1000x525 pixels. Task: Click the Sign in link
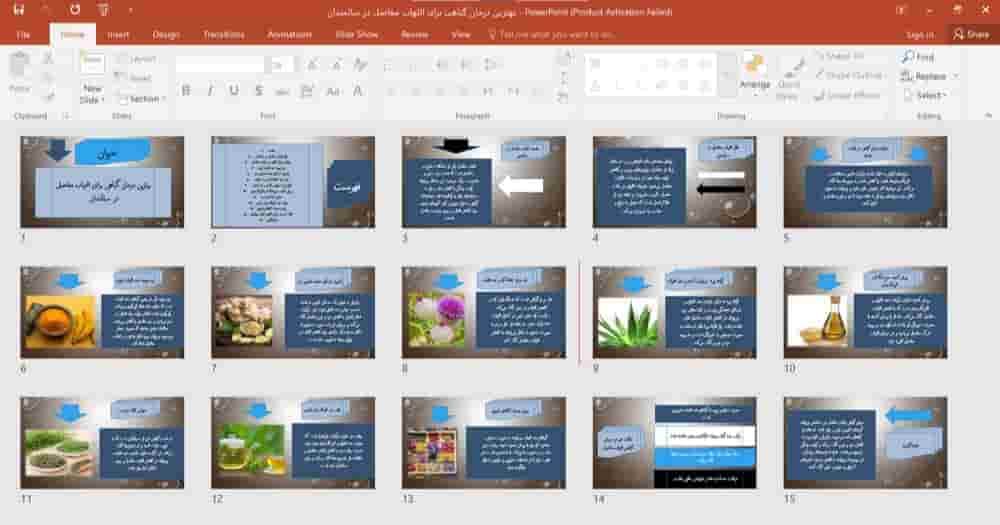[x=920, y=34]
